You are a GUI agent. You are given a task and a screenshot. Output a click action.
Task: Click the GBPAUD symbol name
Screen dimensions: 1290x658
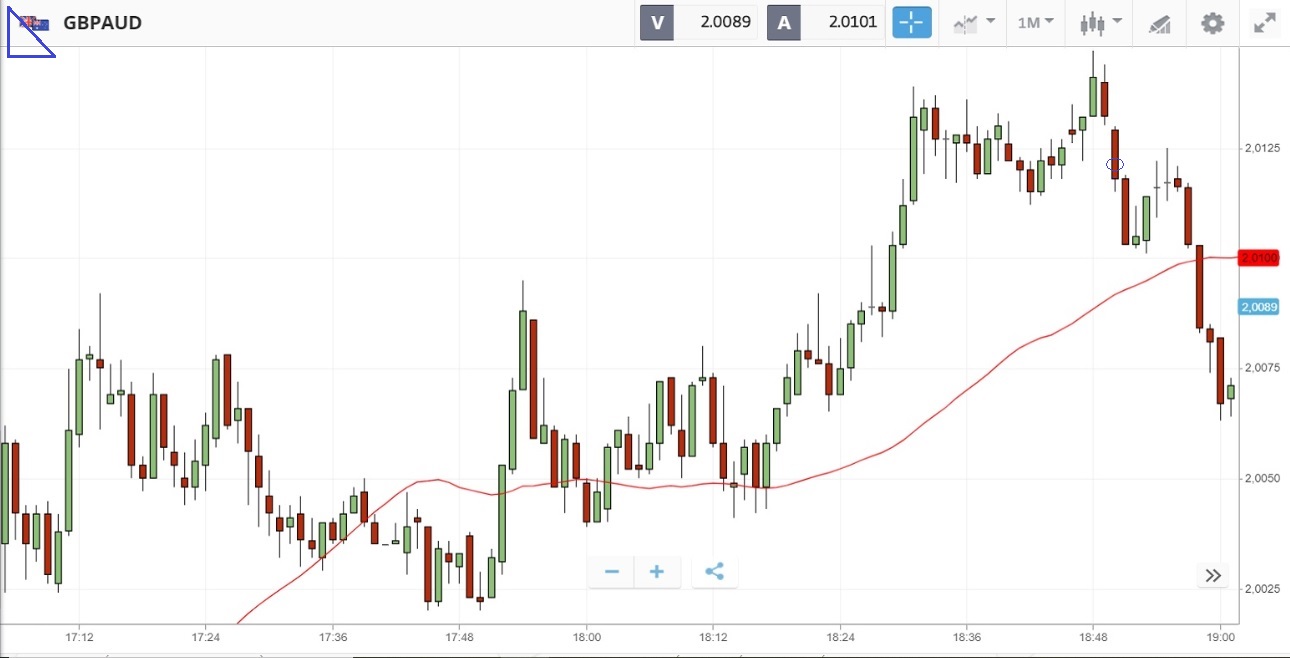tap(102, 22)
